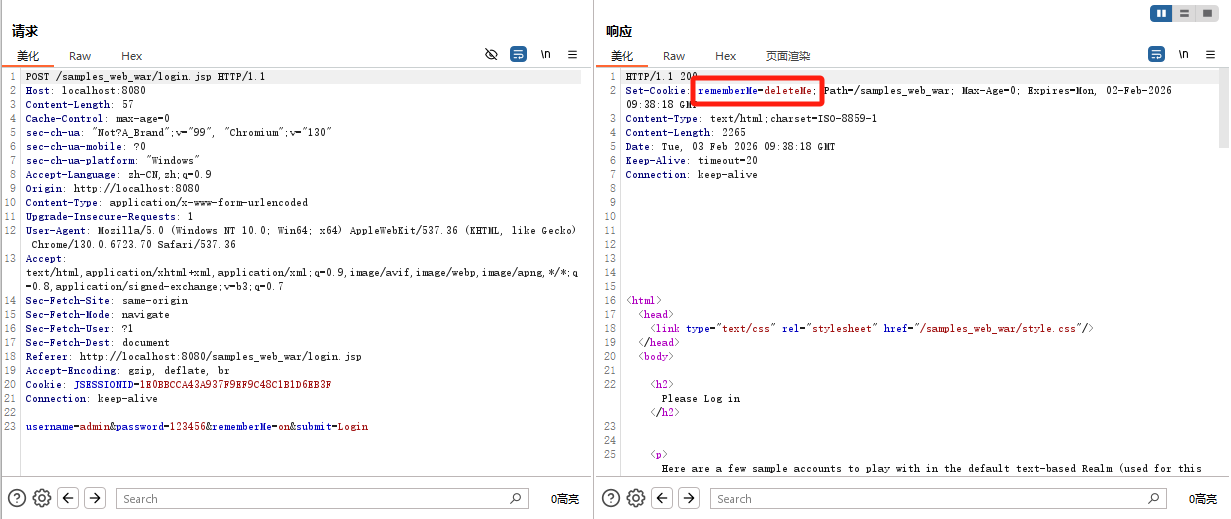
Task: Click the Upgrade-Insecure-Requests: 1 header
Action: pos(109,216)
